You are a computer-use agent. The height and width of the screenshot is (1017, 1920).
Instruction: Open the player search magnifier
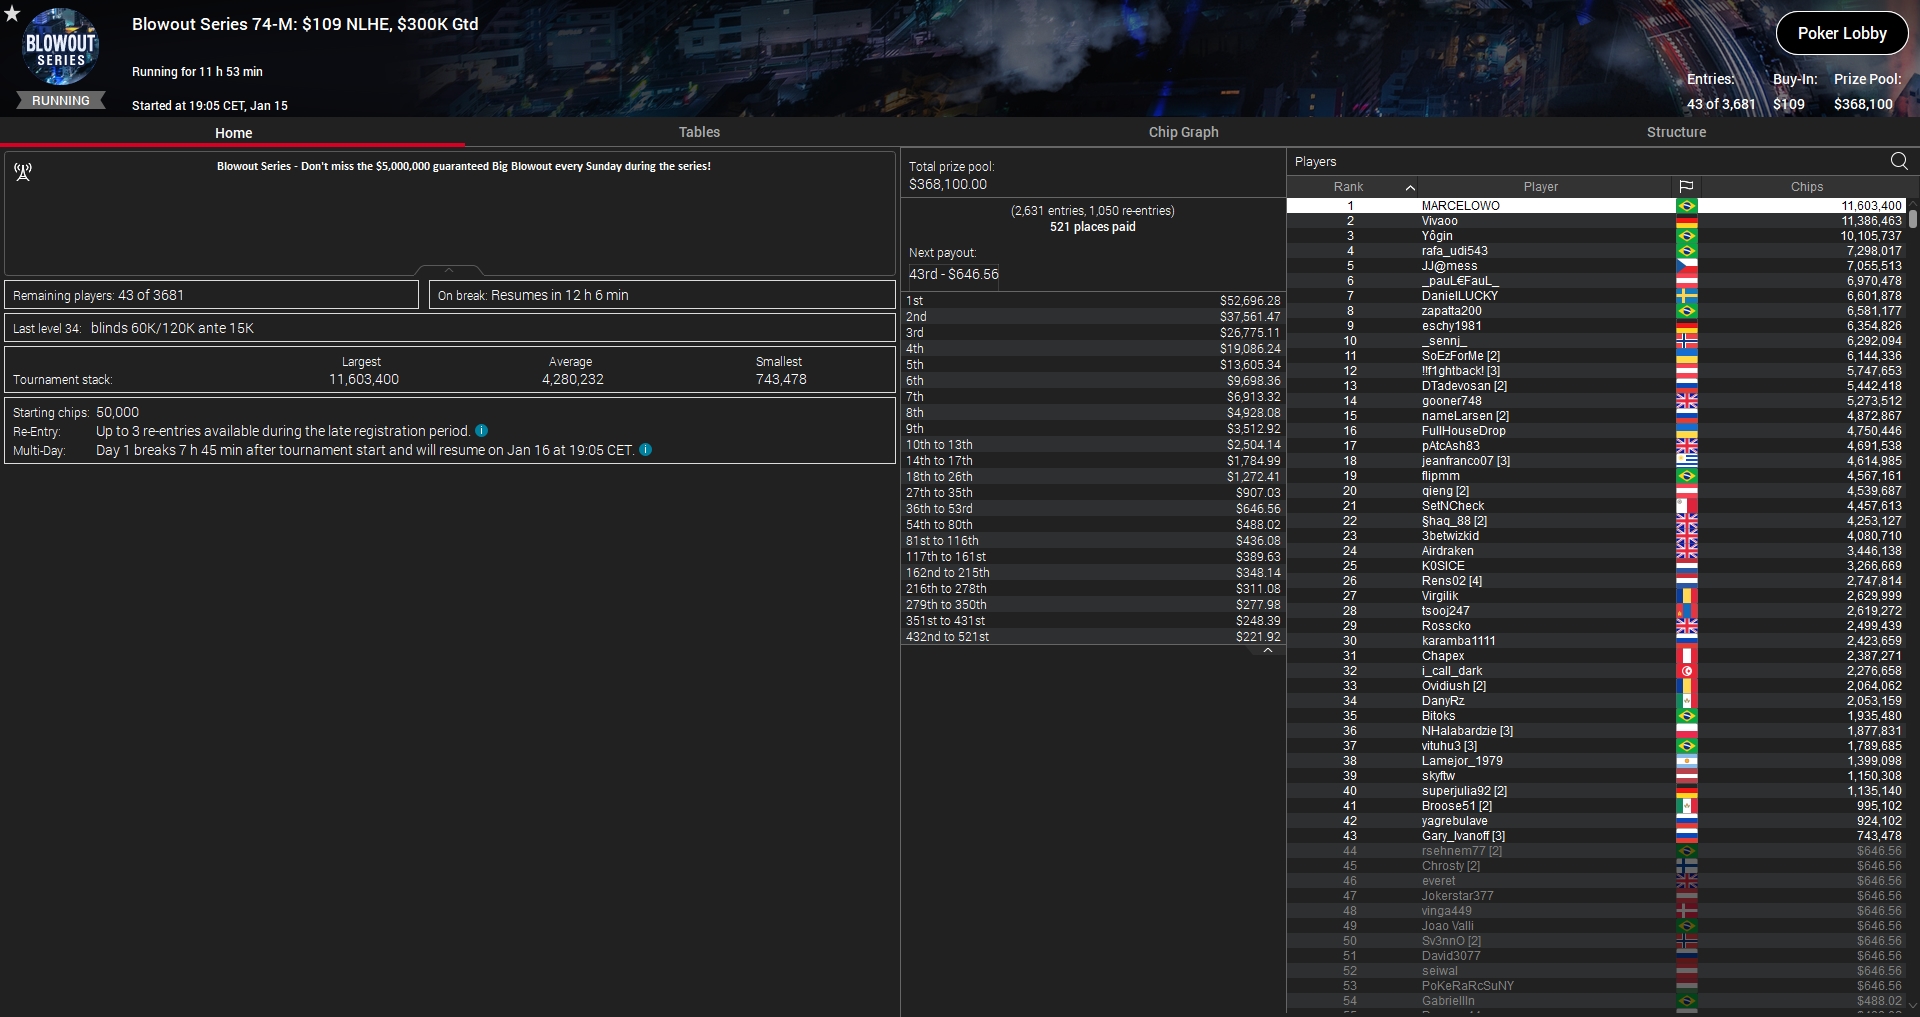1899,161
